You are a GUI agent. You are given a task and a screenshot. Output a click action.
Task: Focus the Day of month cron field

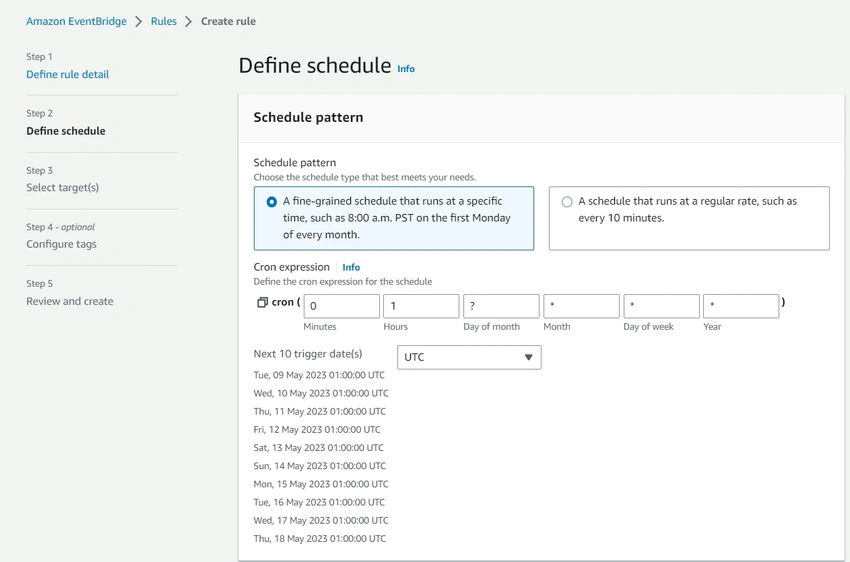click(501, 306)
